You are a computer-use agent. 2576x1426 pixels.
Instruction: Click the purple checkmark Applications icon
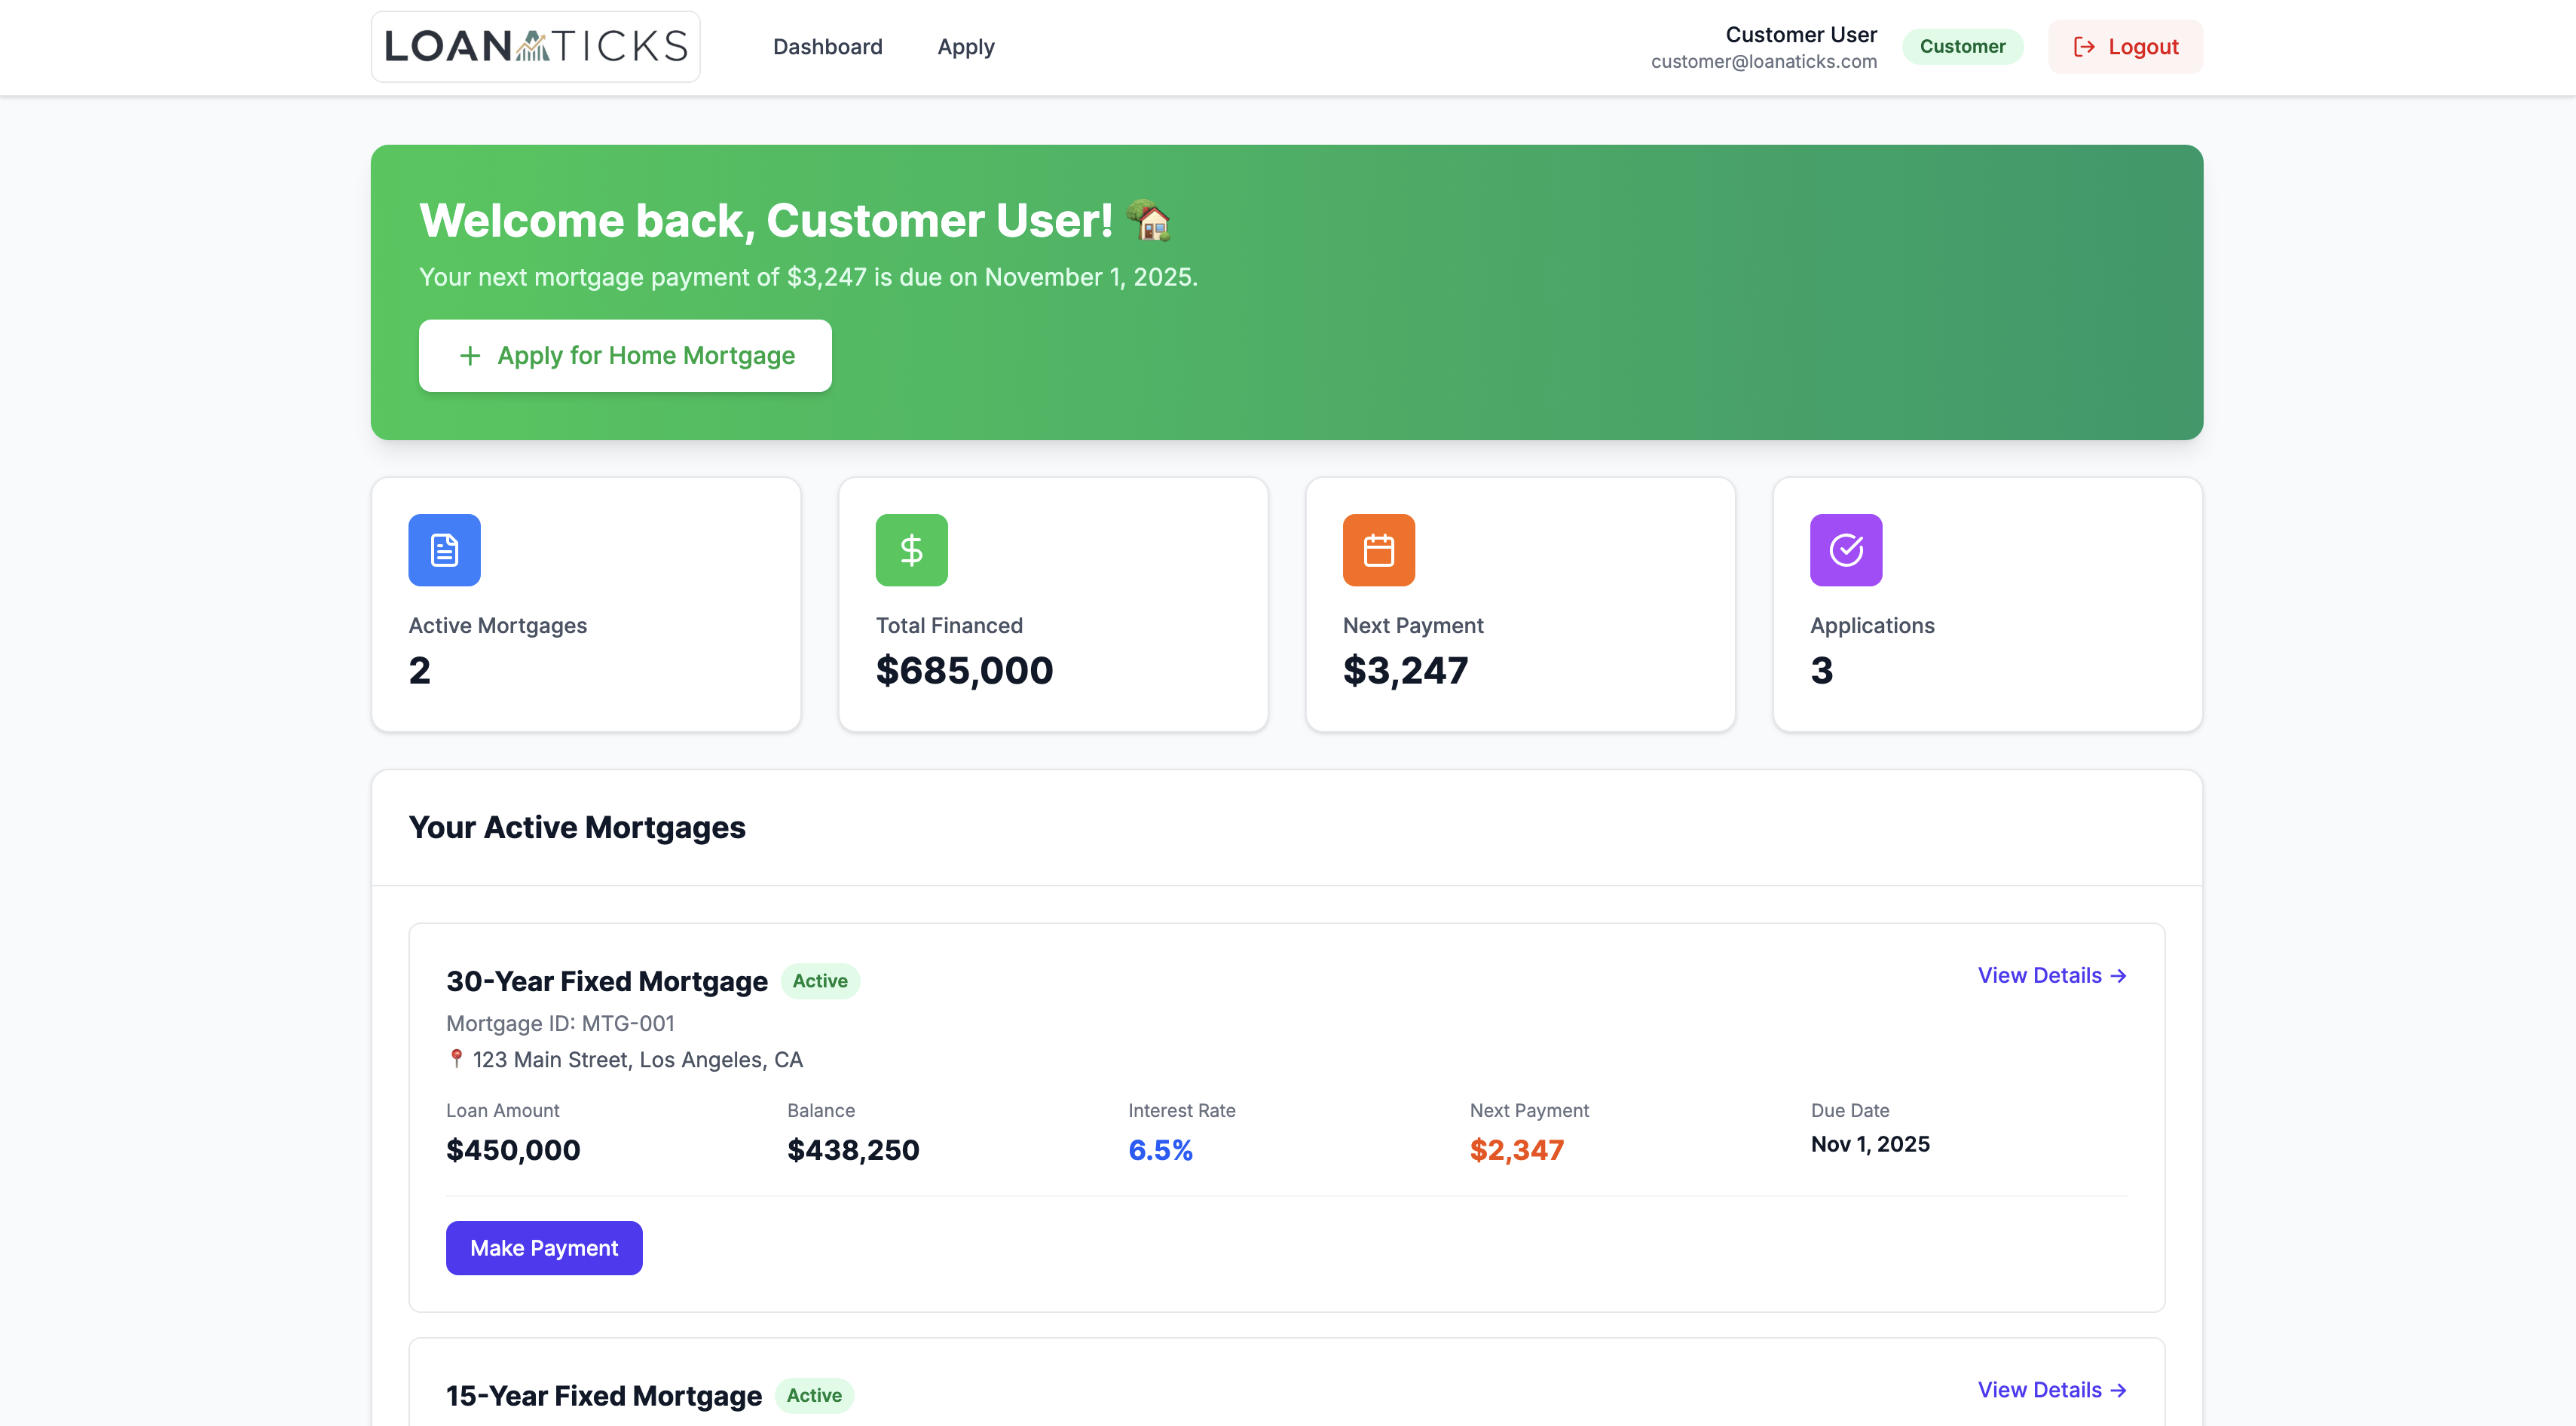(1845, 550)
